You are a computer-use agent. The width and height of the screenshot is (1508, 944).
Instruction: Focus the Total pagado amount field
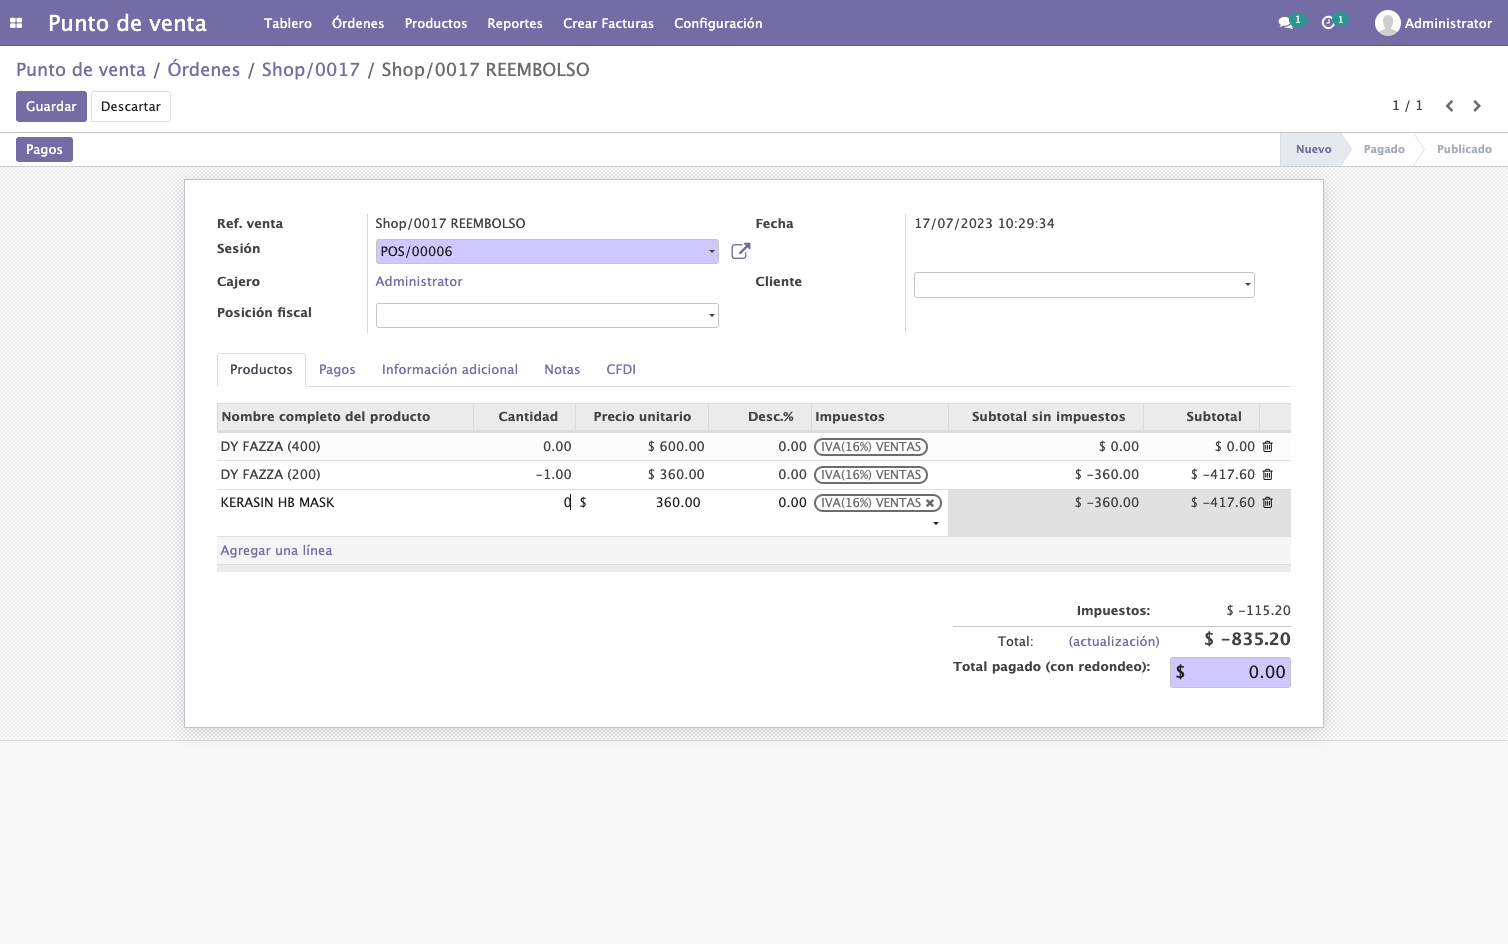click(x=1230, y=672)
